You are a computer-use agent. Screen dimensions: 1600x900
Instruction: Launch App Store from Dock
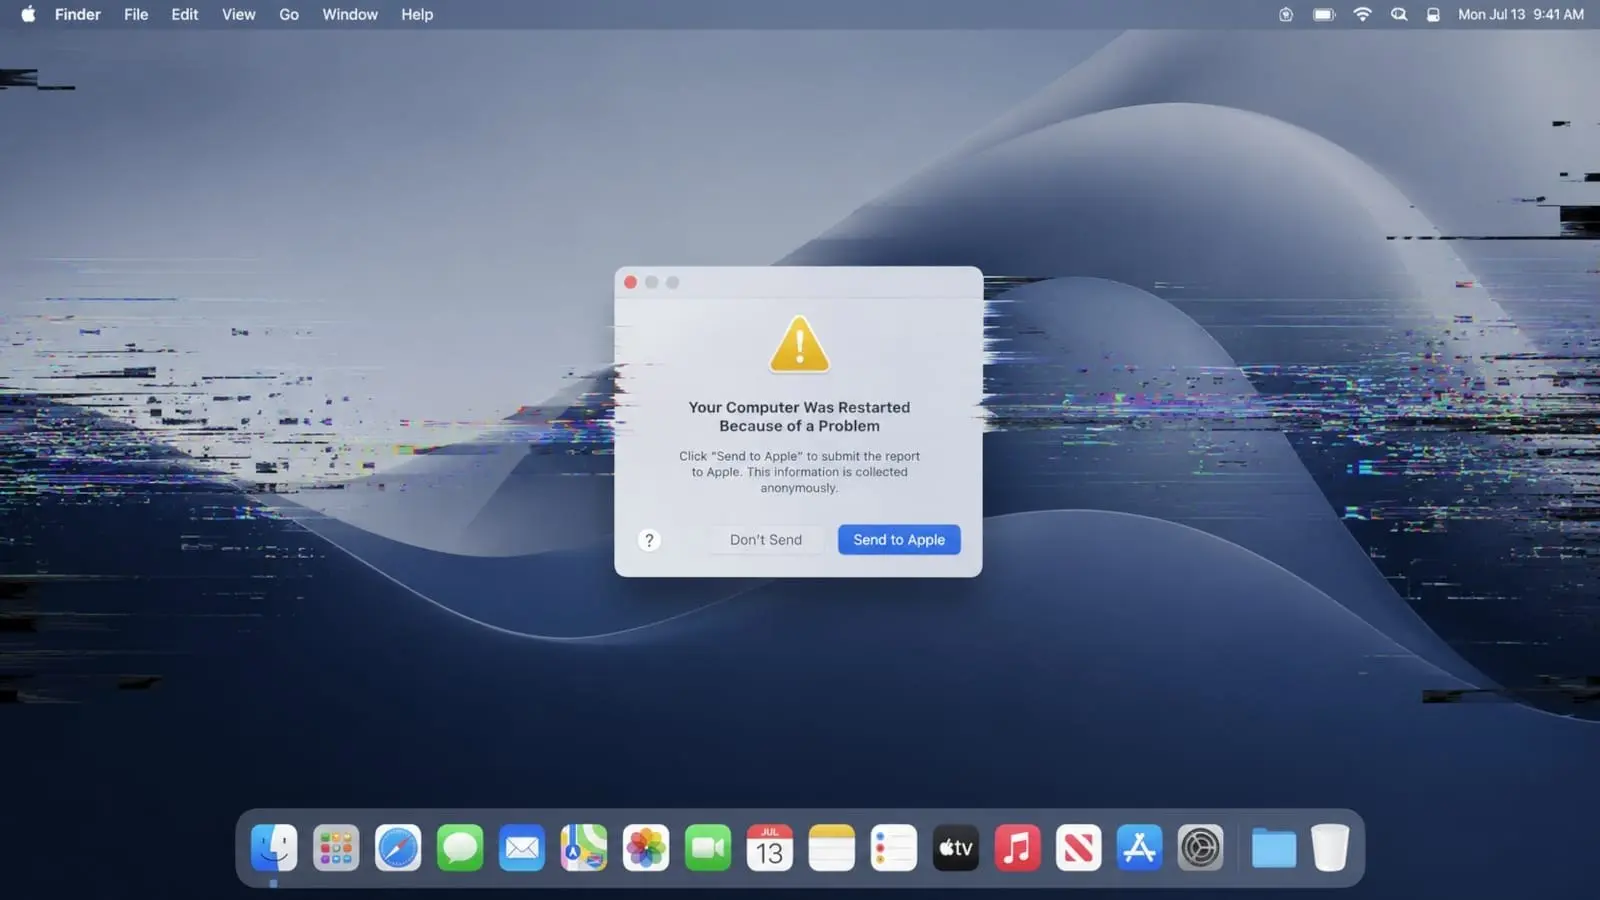pos(1140,848)
